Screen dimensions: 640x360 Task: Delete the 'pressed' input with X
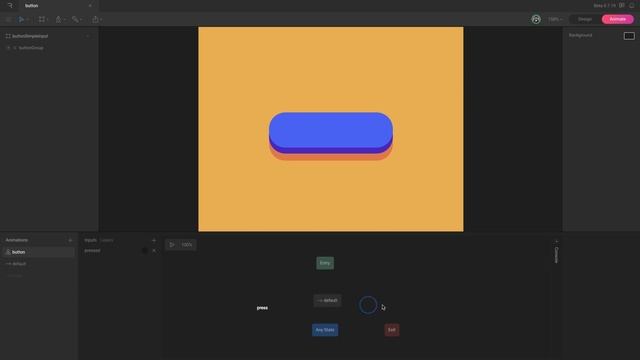pos(154,251)
